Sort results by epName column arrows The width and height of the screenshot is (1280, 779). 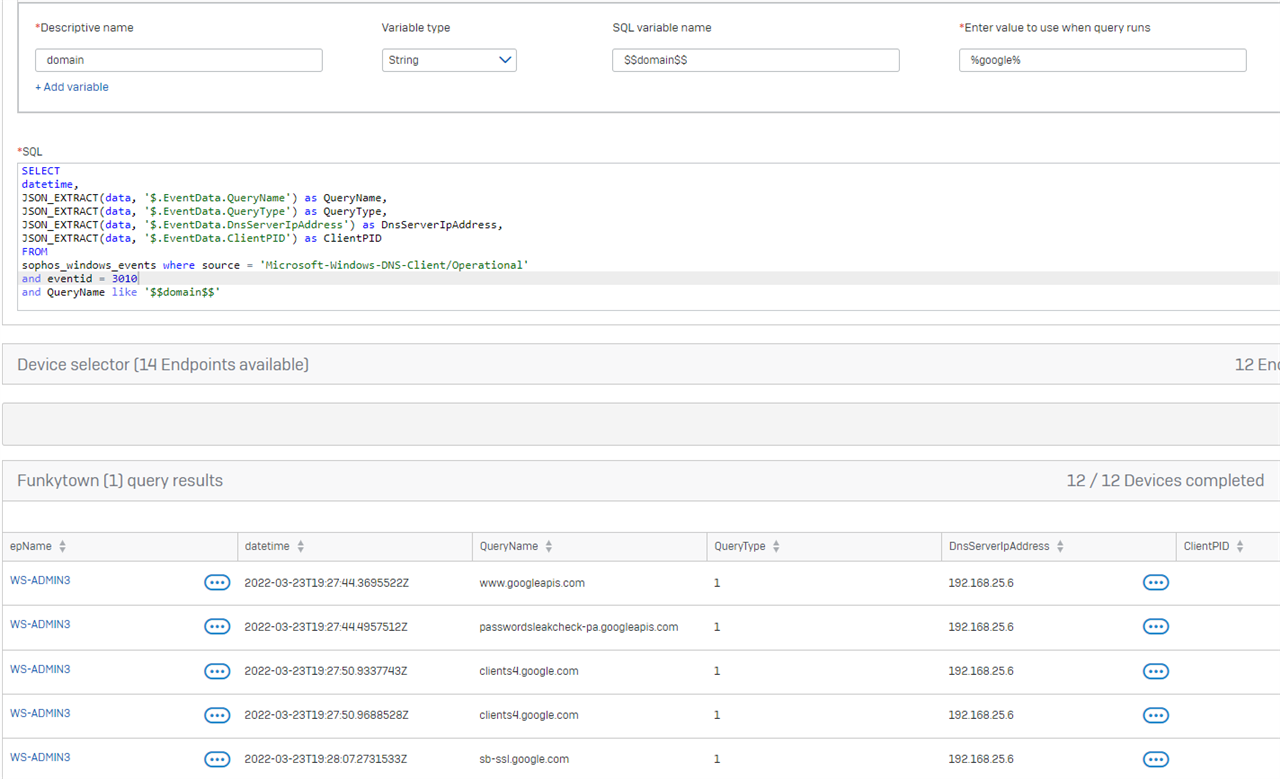(x=63, y=547)
